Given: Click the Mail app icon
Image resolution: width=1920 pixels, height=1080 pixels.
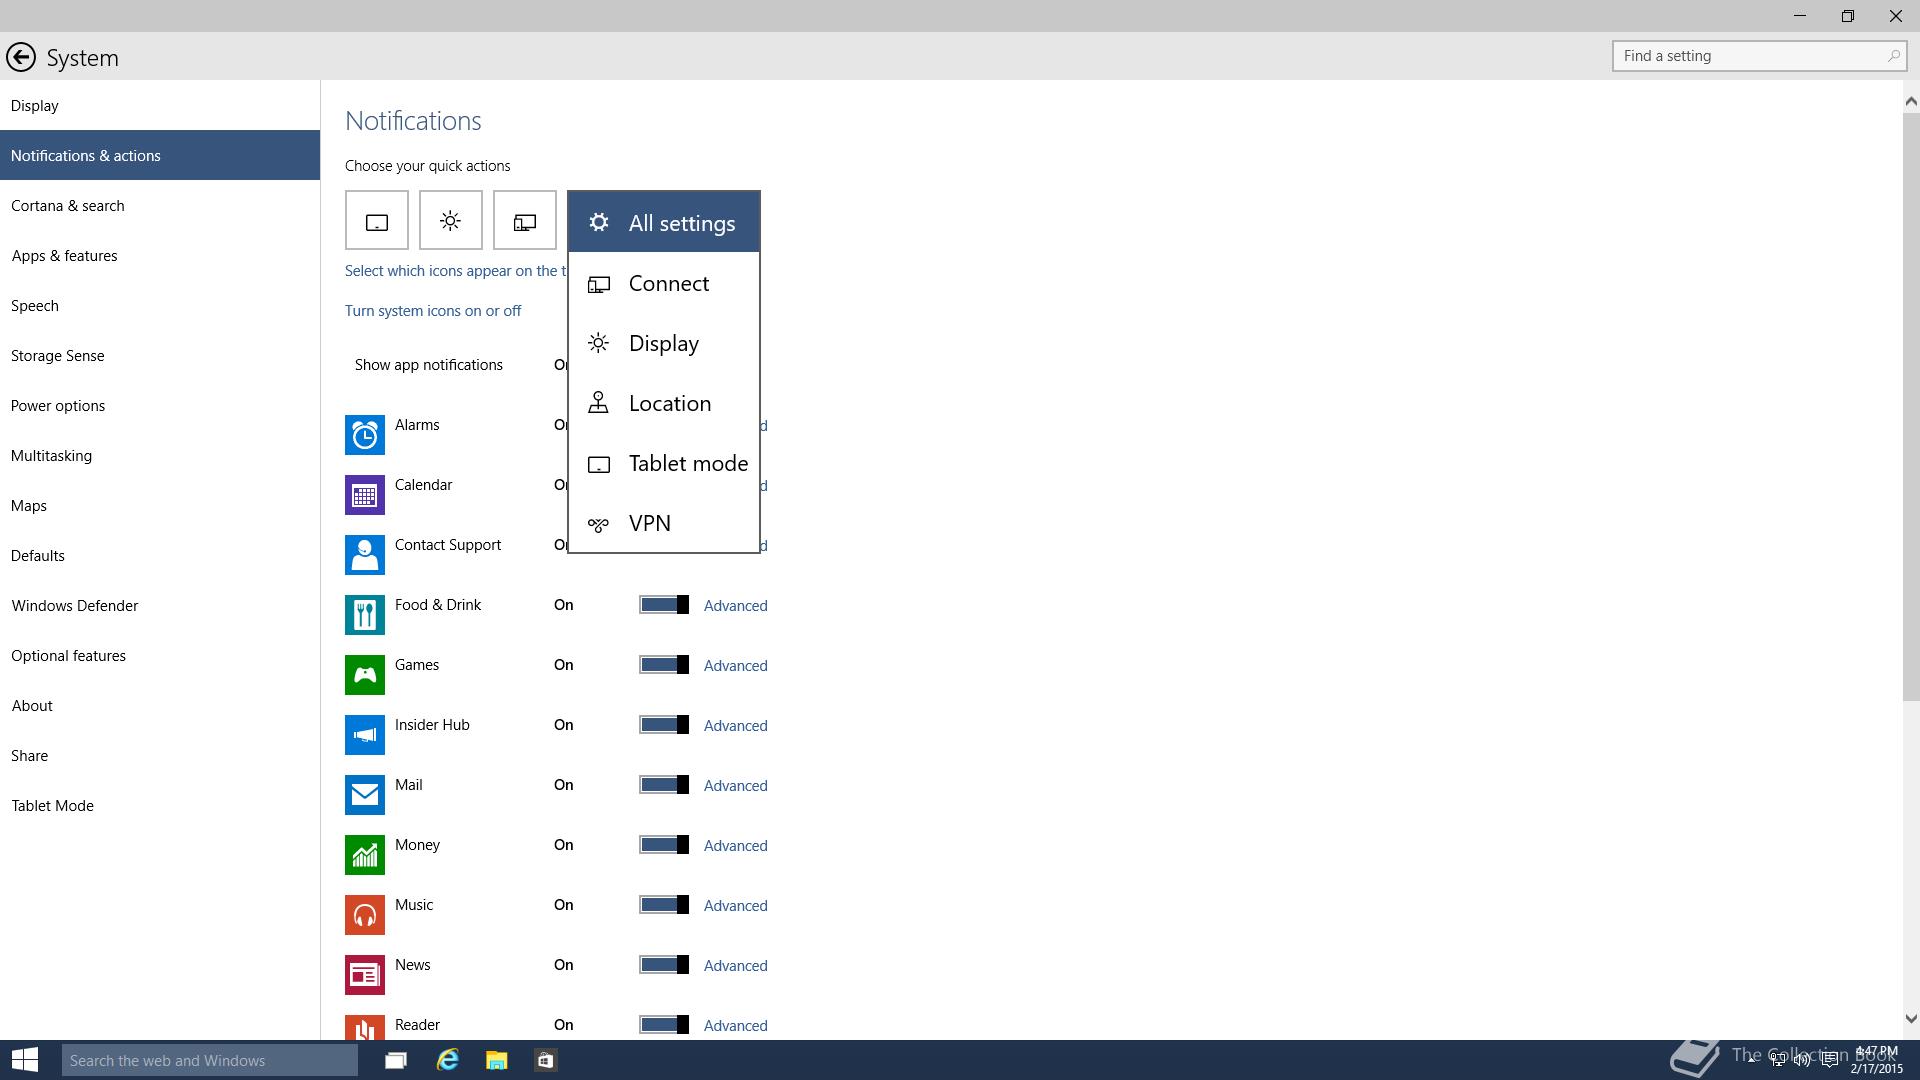Looking at the screenshot, I should [365, 795].
